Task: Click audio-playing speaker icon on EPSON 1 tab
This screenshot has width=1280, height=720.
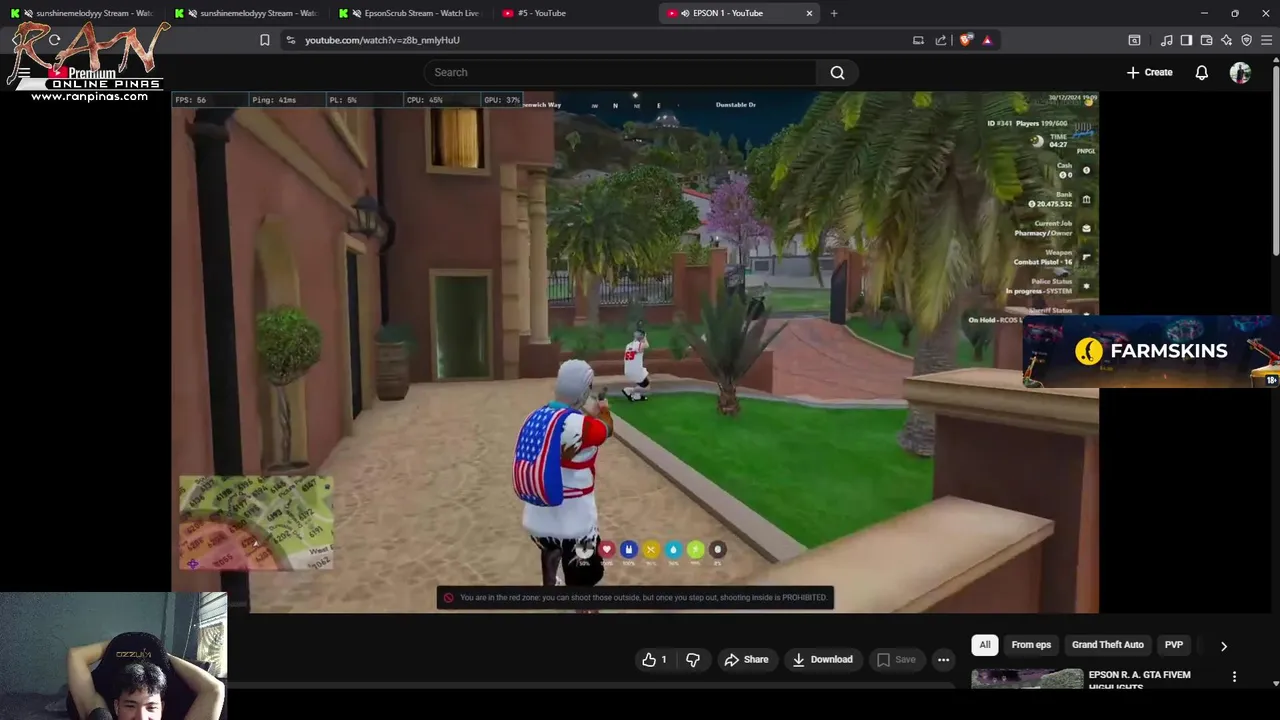Action: pos(685,13)
